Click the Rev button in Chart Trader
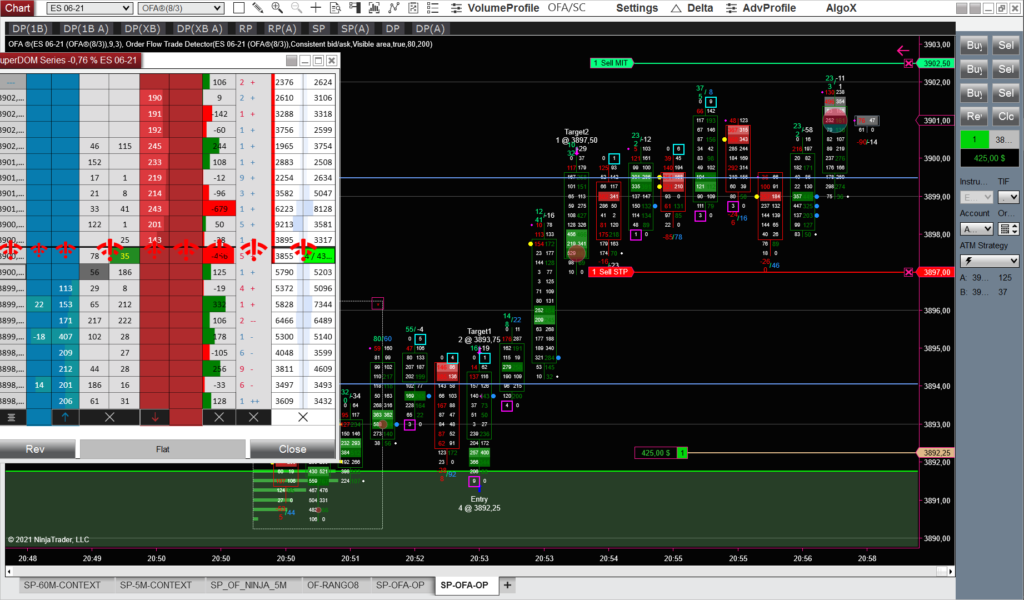The height and width of the screenshot is (600, 1024). coord(974,116)
